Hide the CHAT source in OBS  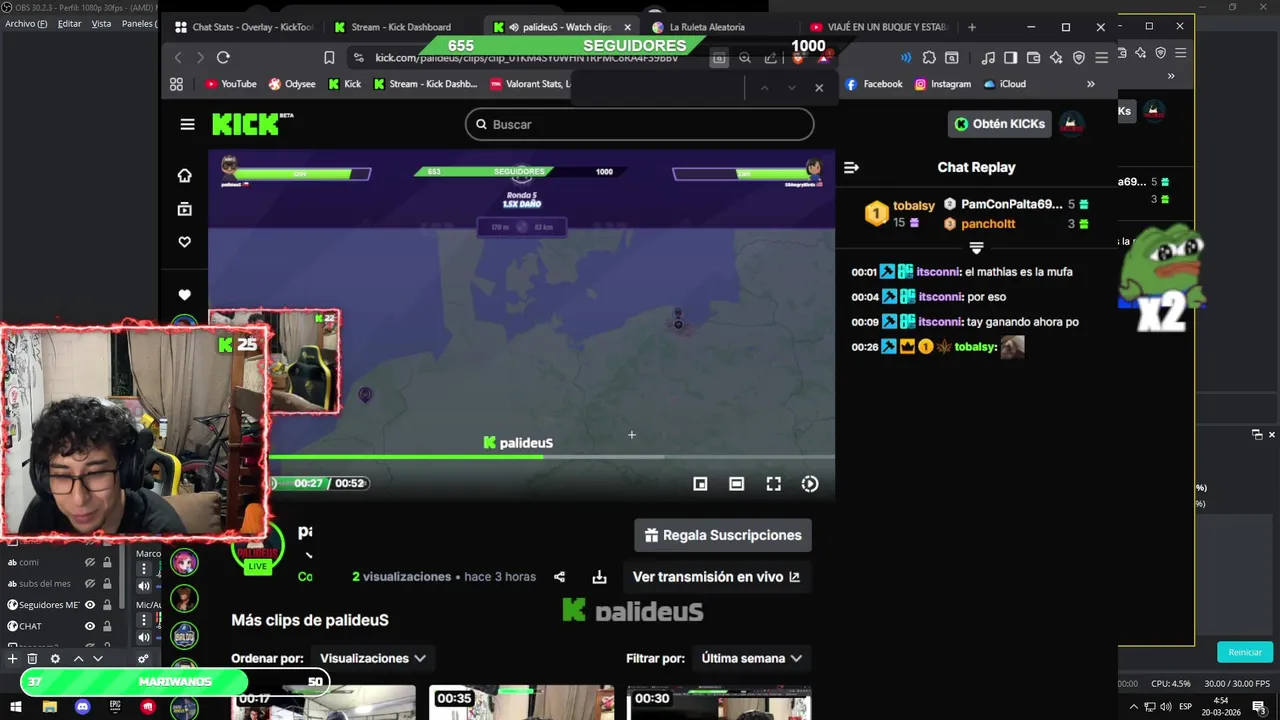click(x=90, y=626)
